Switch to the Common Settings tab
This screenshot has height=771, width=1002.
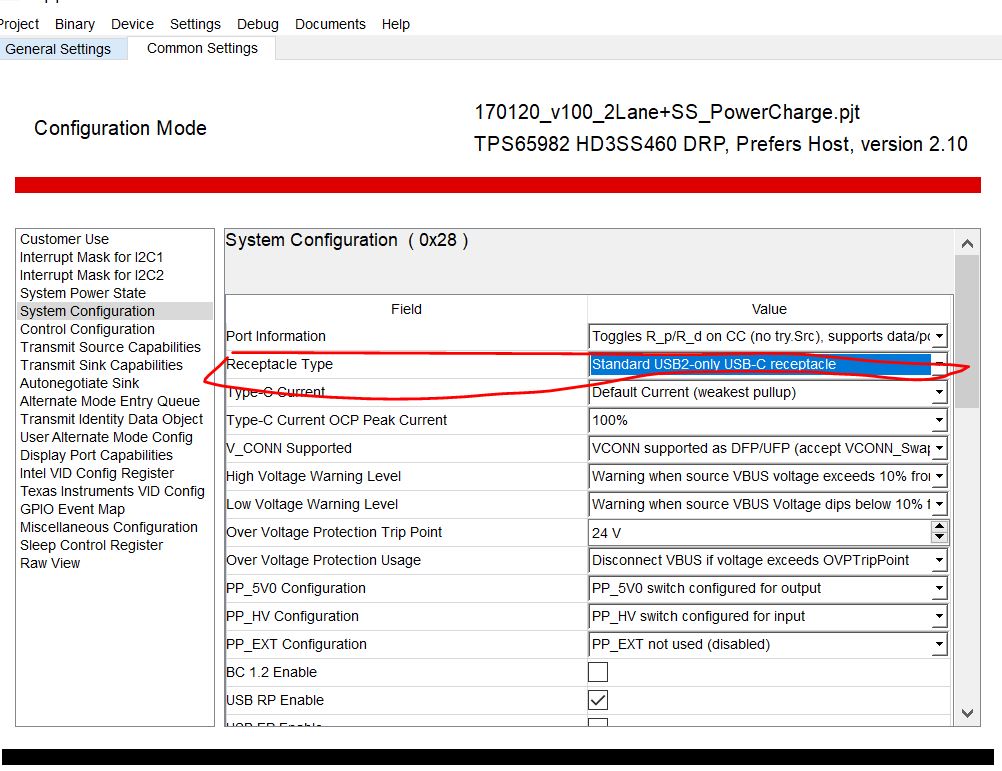tap(201, 48)
